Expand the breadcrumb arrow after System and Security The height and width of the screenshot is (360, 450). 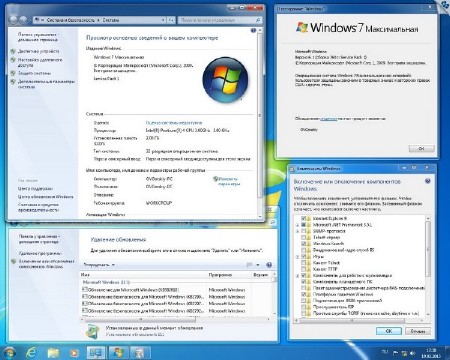[98, 20]
